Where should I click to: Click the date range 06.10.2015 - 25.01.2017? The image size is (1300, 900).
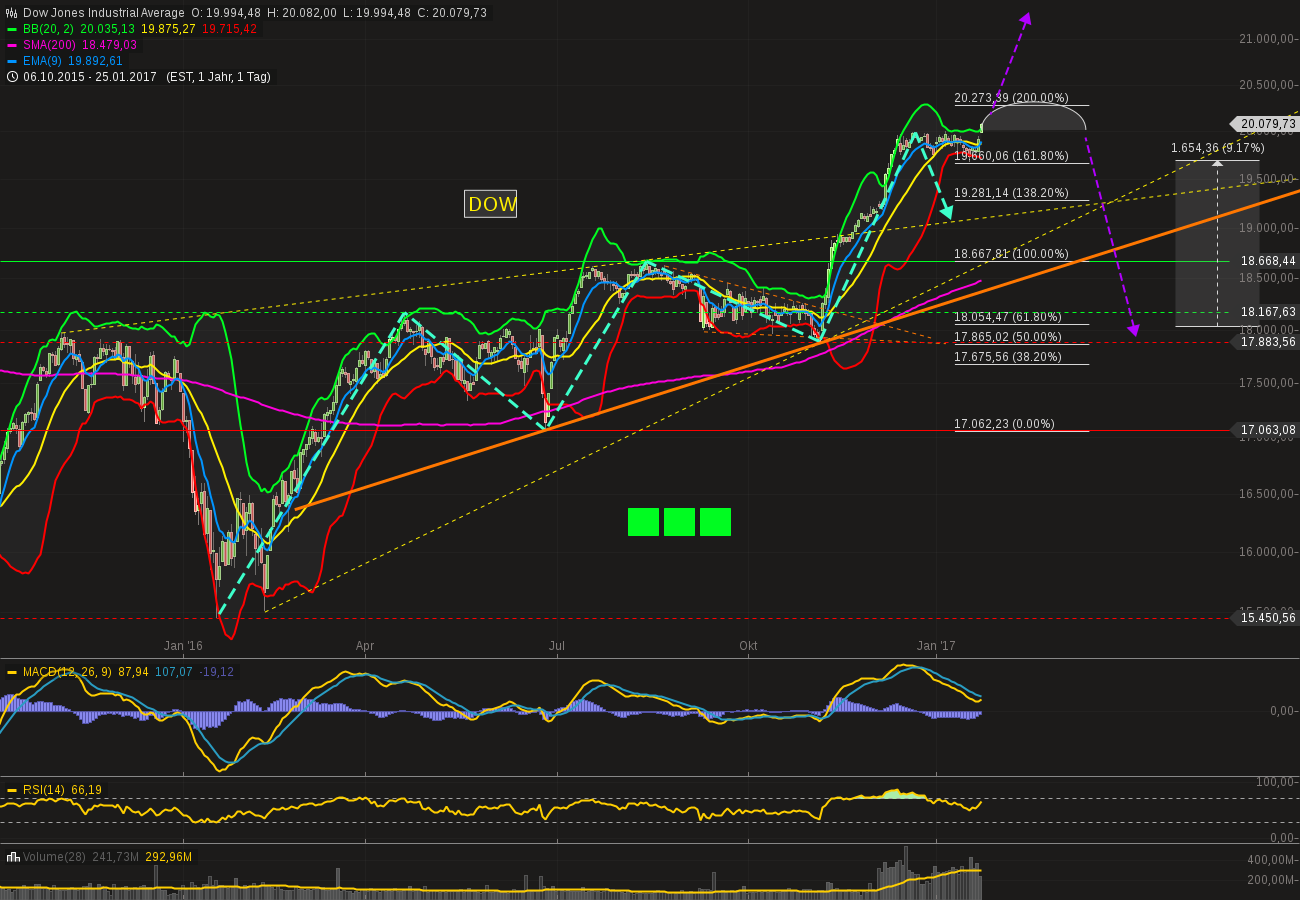pos(90,77)
